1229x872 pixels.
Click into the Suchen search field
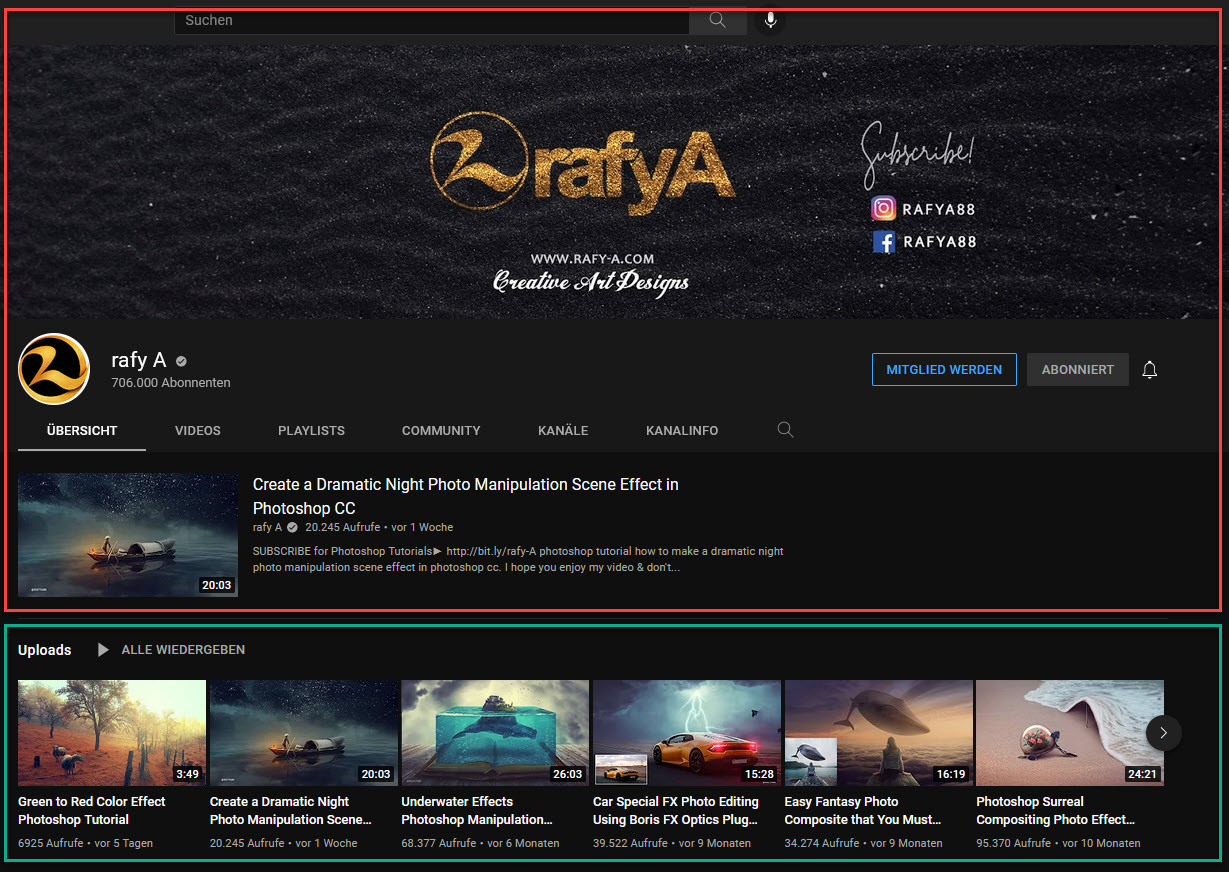(x=430, y=21)
